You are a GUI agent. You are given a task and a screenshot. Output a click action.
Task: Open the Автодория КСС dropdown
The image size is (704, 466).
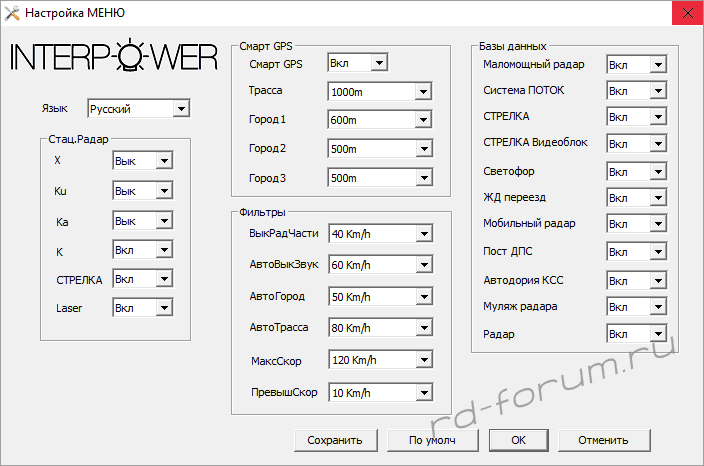click(637, 281)
